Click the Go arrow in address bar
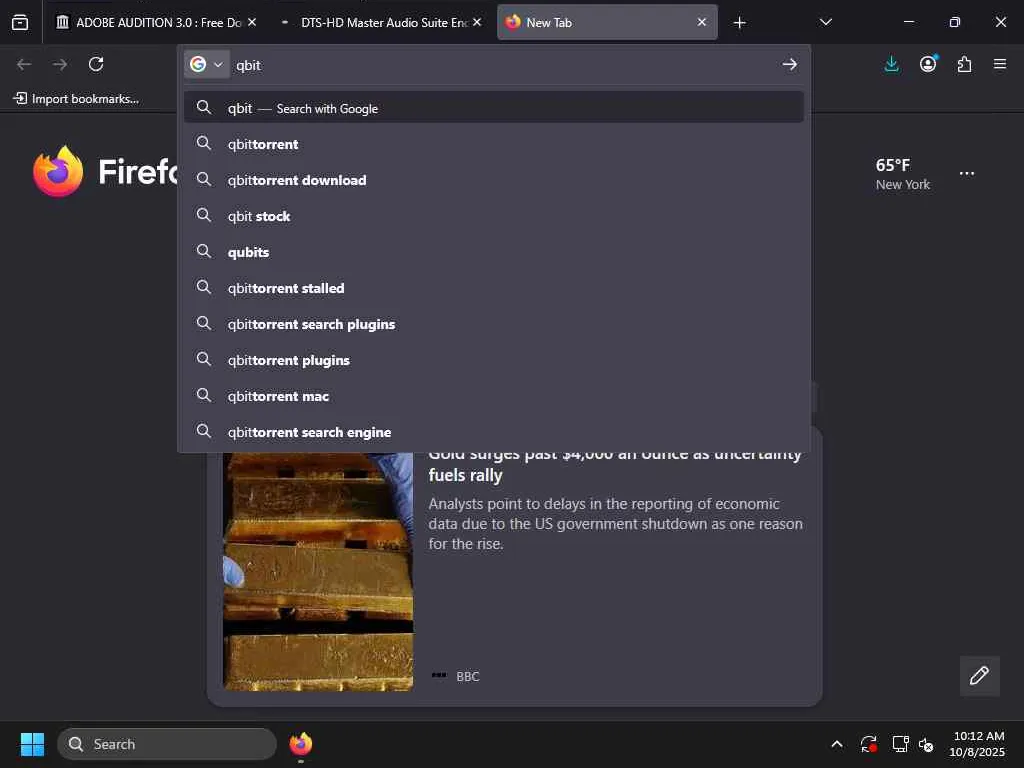 790,64
